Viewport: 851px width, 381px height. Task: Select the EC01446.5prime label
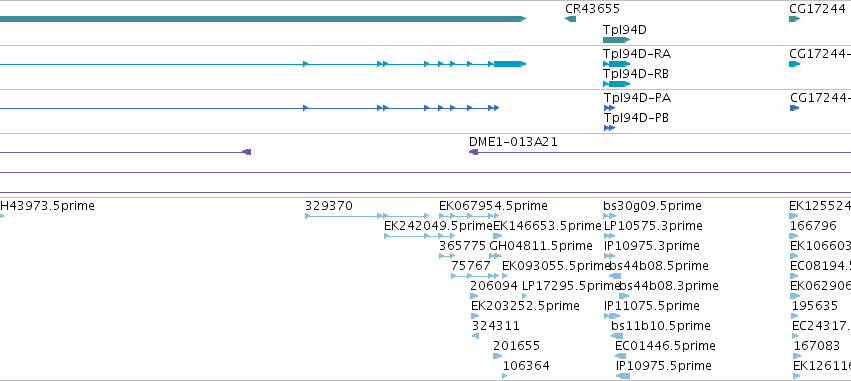[665, 346]
